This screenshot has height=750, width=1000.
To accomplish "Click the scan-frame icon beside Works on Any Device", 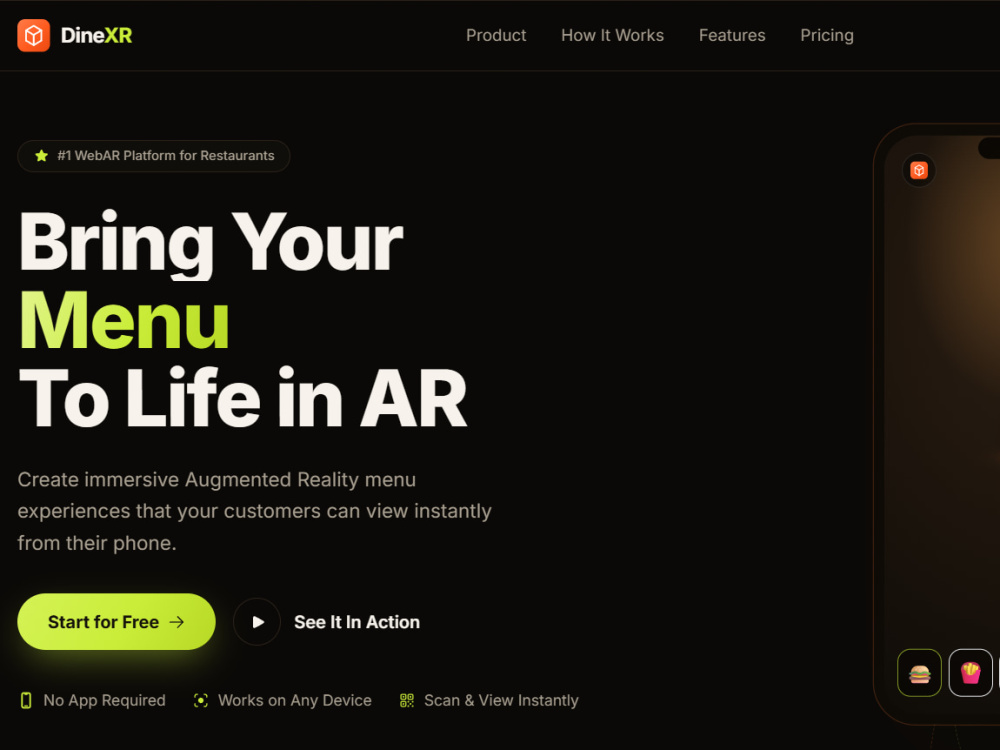I will pyautogui.click(x=201, y=700).
